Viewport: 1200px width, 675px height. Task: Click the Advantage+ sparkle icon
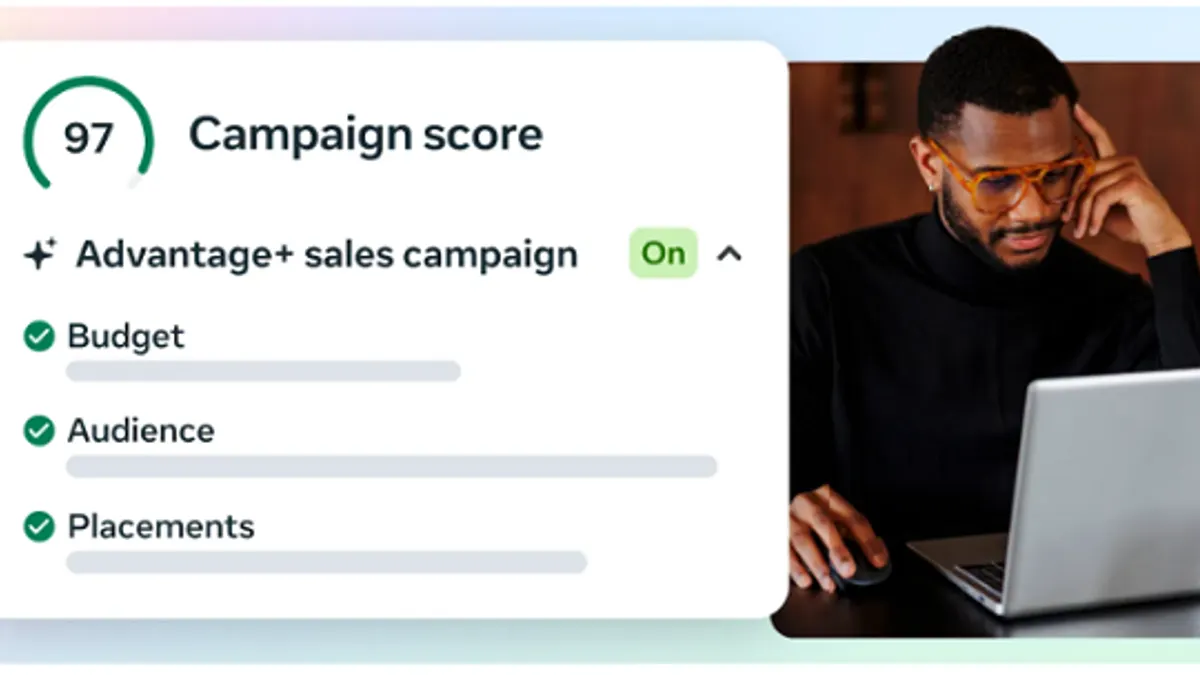40,255
